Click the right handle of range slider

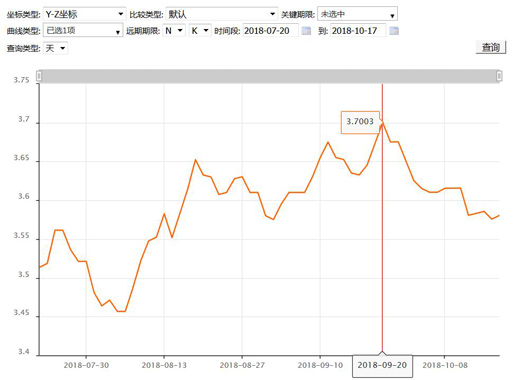pos(499,76)
